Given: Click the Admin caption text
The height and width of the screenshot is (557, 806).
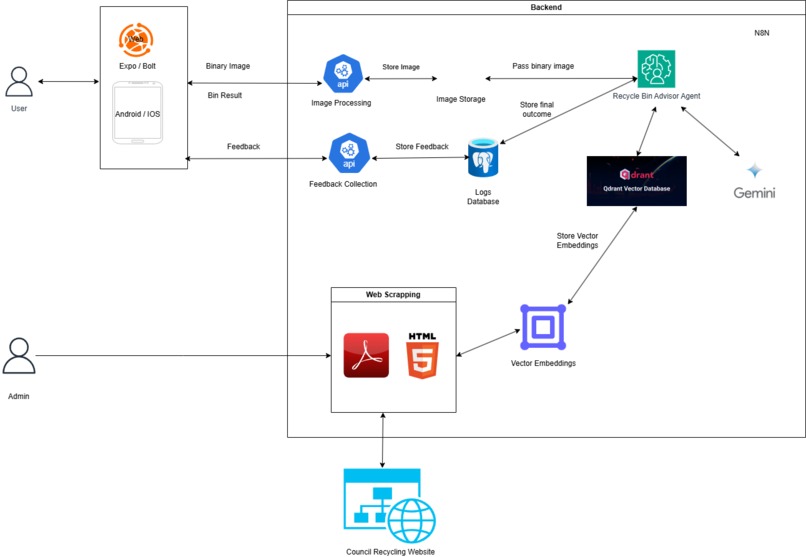Looking at the screenshot, I should pos(19,396).
